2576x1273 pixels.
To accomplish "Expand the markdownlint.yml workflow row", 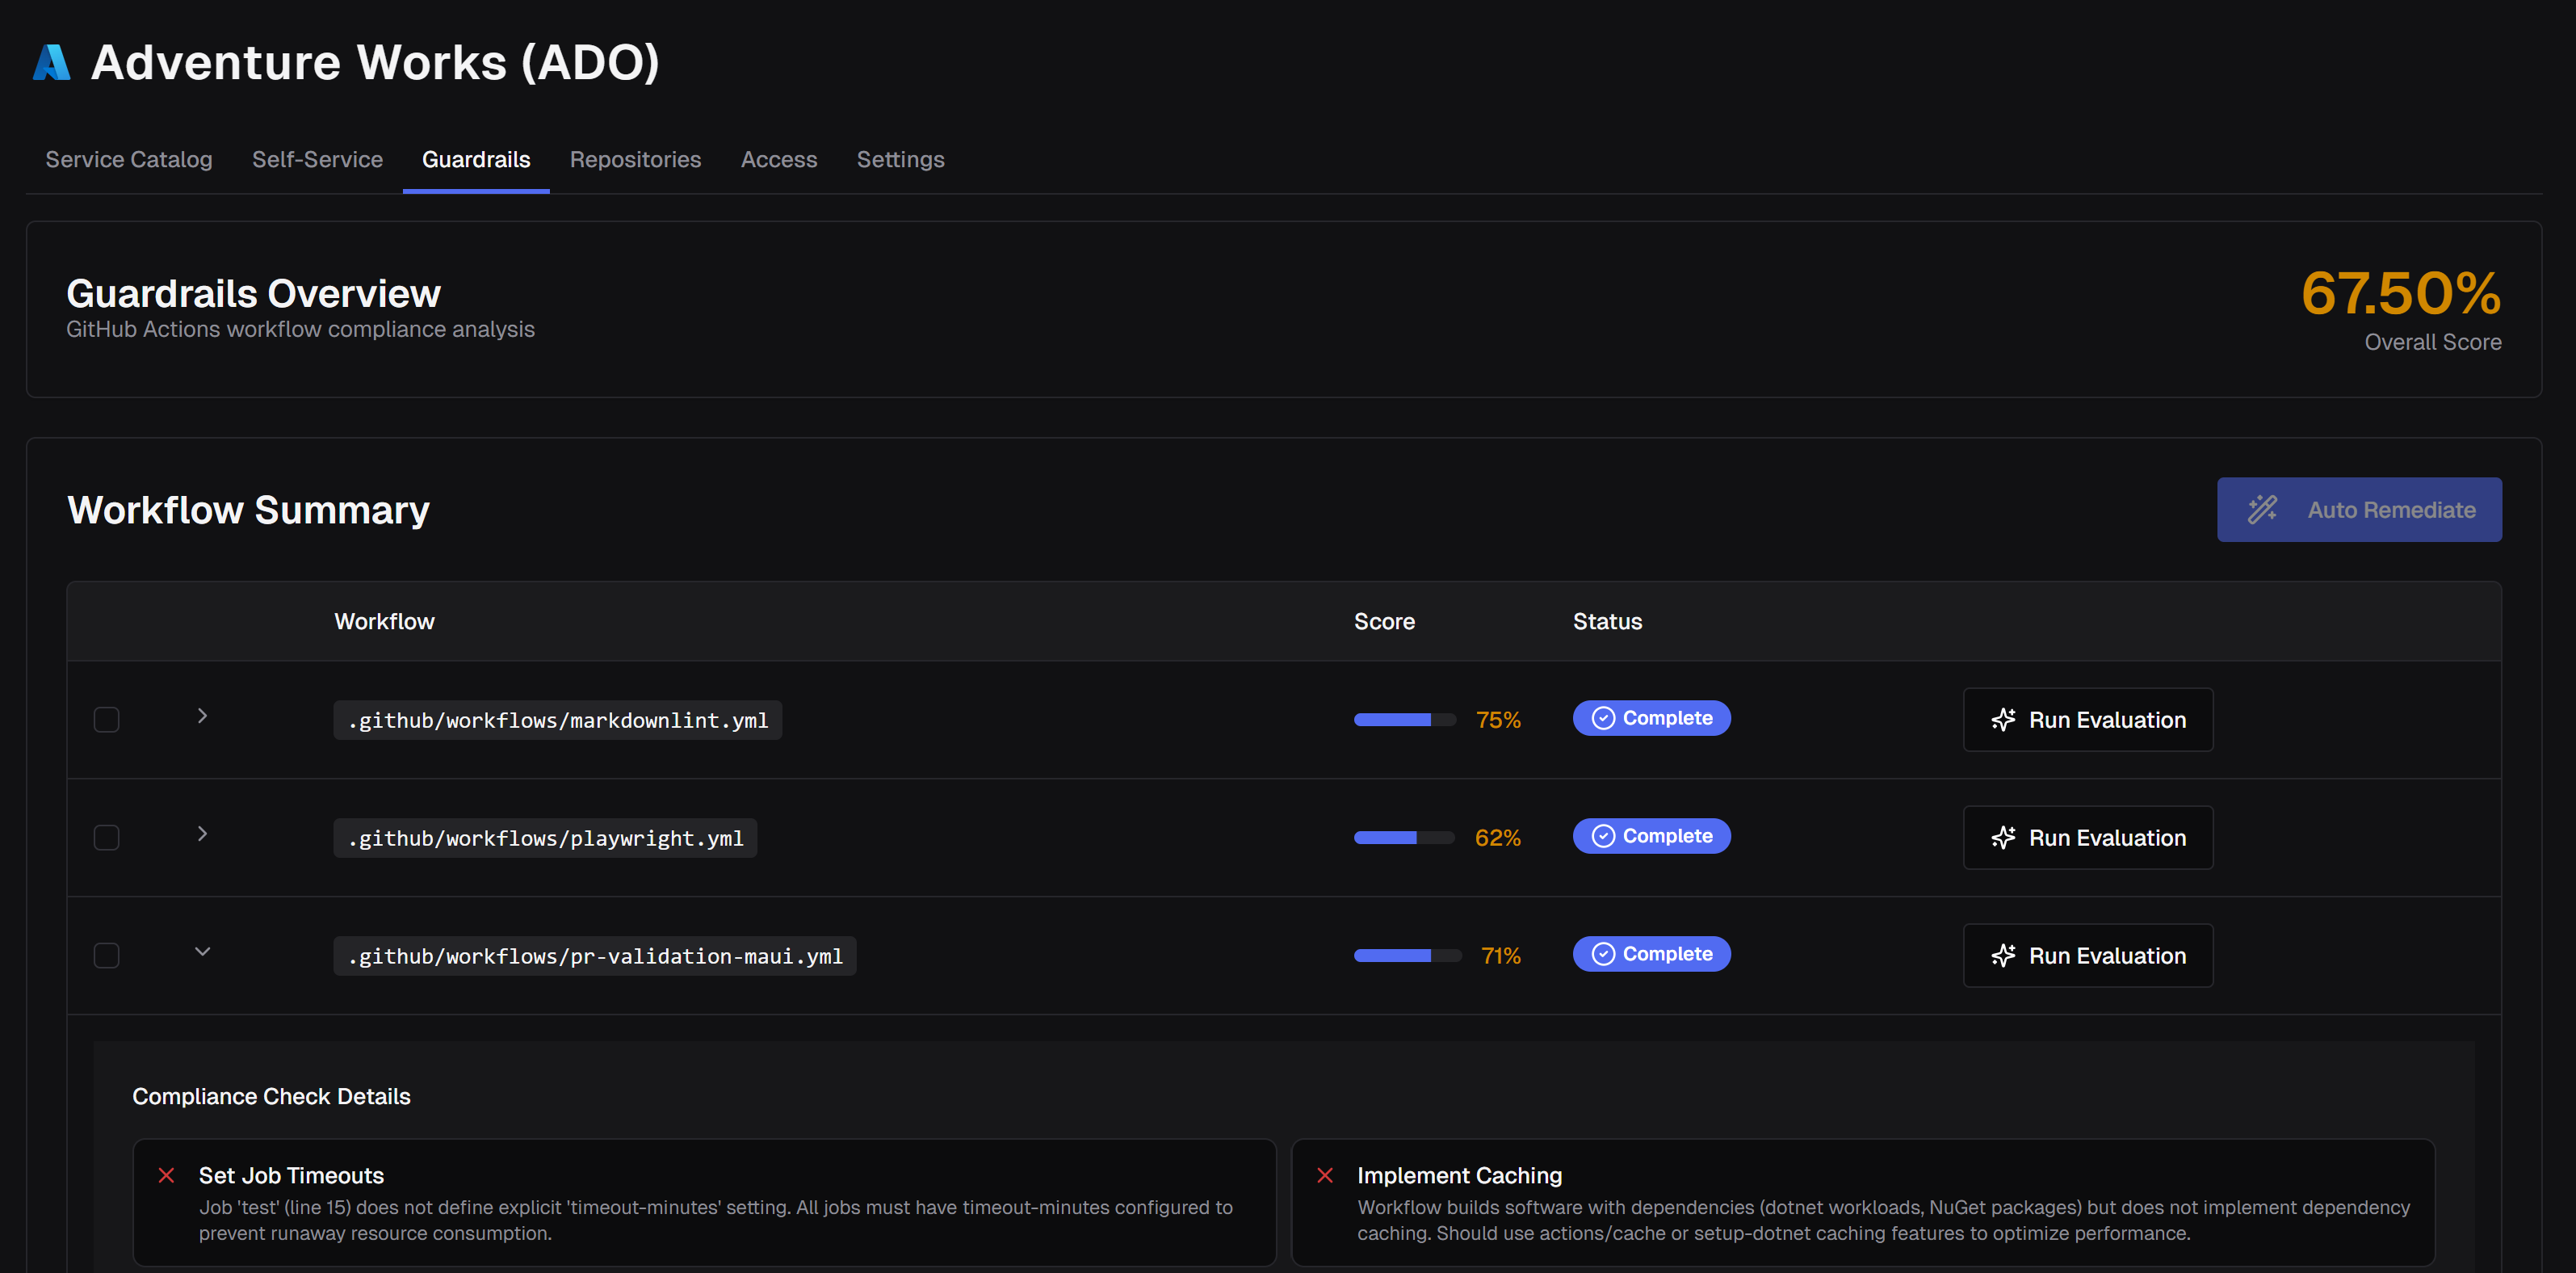I will (x=203, y=716).
